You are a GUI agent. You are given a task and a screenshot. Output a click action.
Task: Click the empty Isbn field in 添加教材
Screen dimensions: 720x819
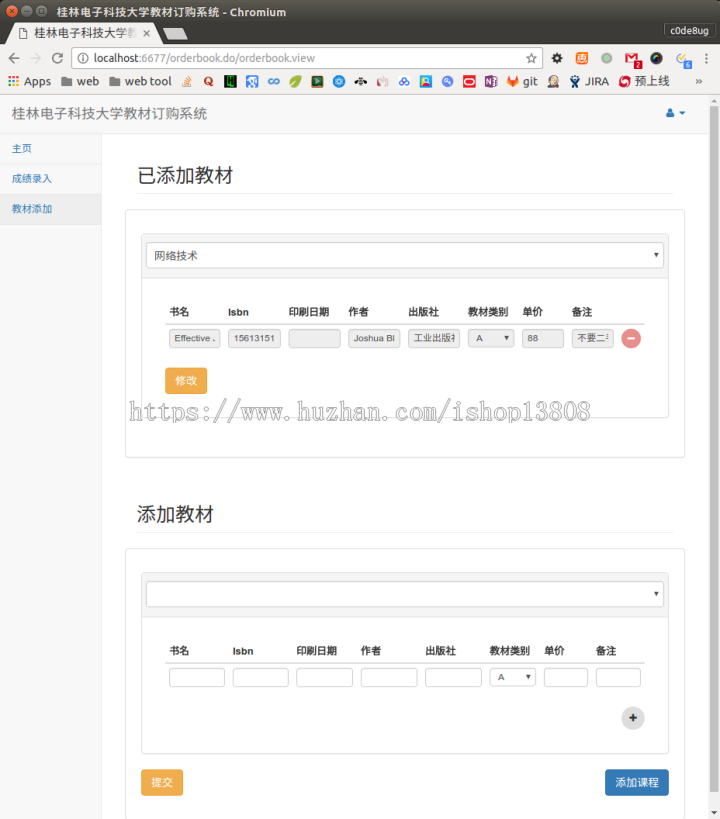tap(261, 677)
